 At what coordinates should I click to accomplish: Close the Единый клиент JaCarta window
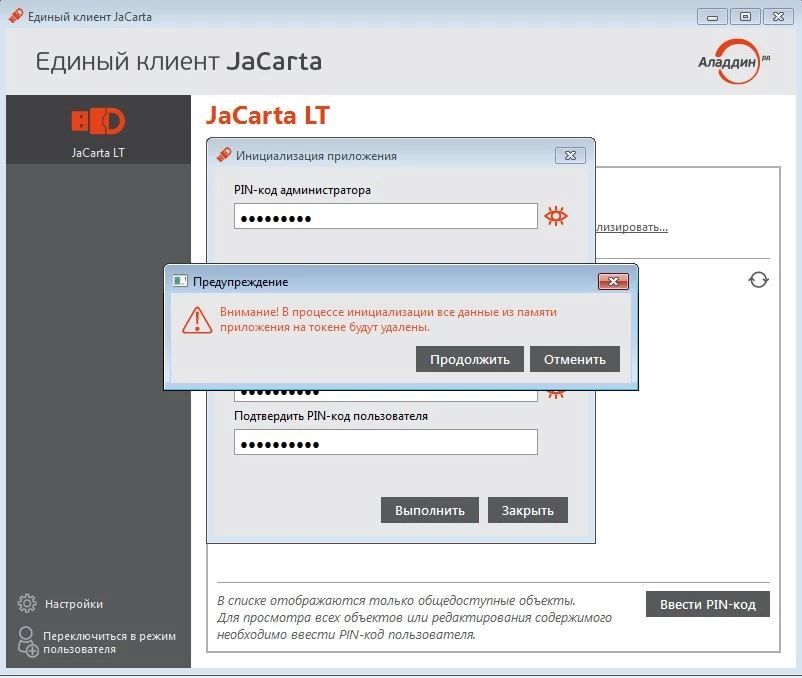pos(778,17)
